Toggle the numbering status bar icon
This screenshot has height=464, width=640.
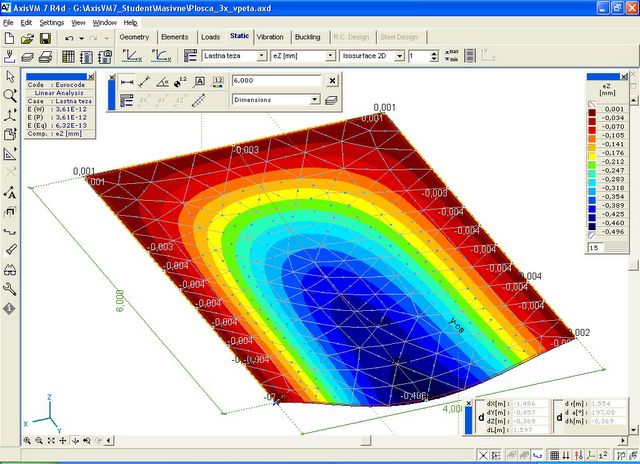(x=603, y=455)
